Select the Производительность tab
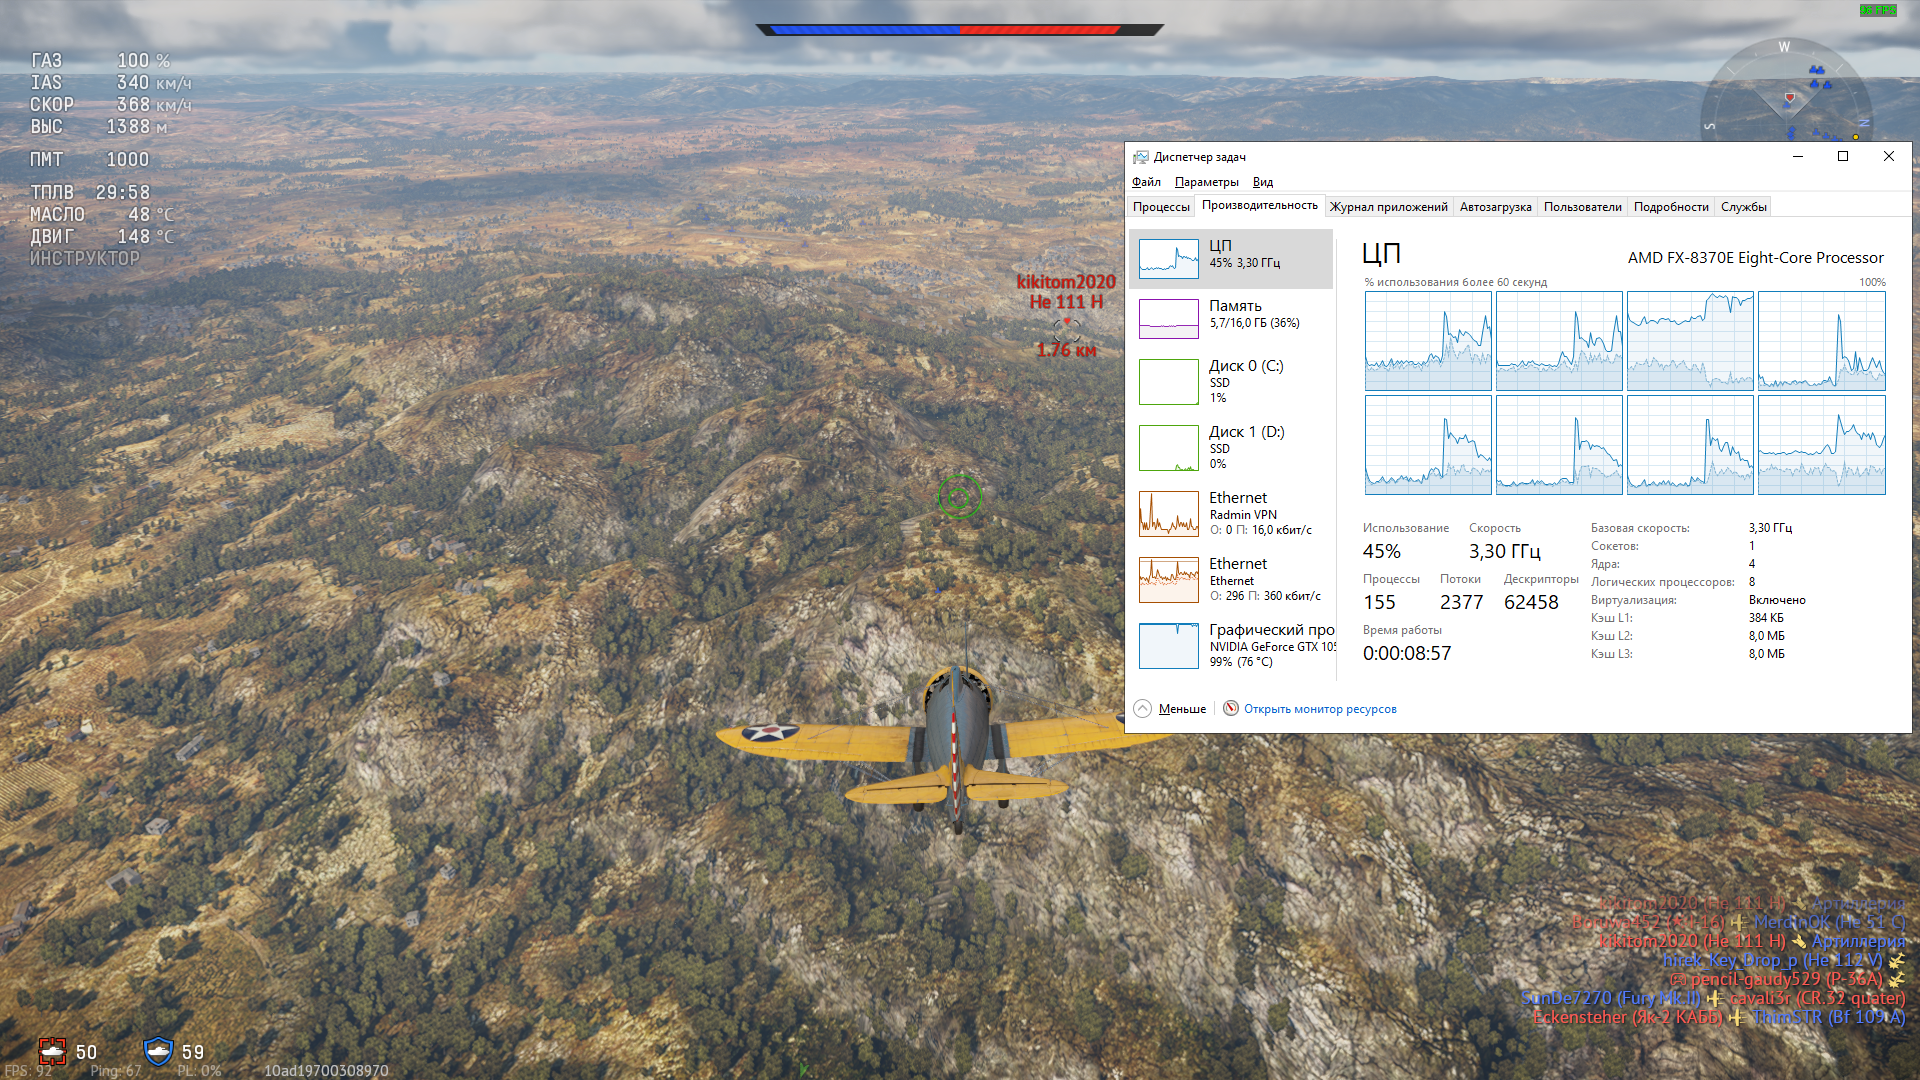The width and height of the screenshot is (1920, 1080). [1259, 205]
